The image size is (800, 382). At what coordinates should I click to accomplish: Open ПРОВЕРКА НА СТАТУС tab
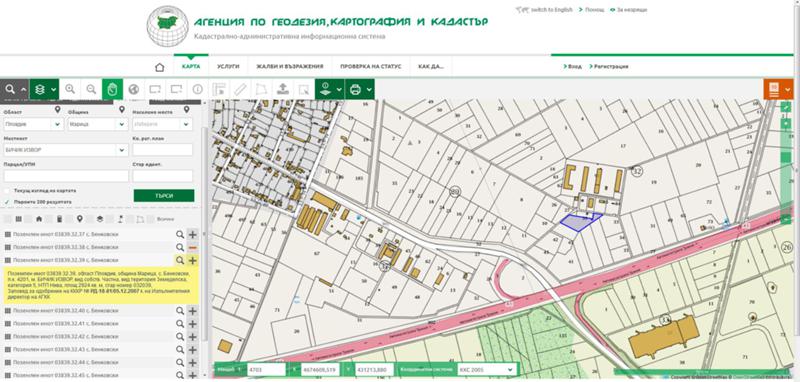coord(371,67)
